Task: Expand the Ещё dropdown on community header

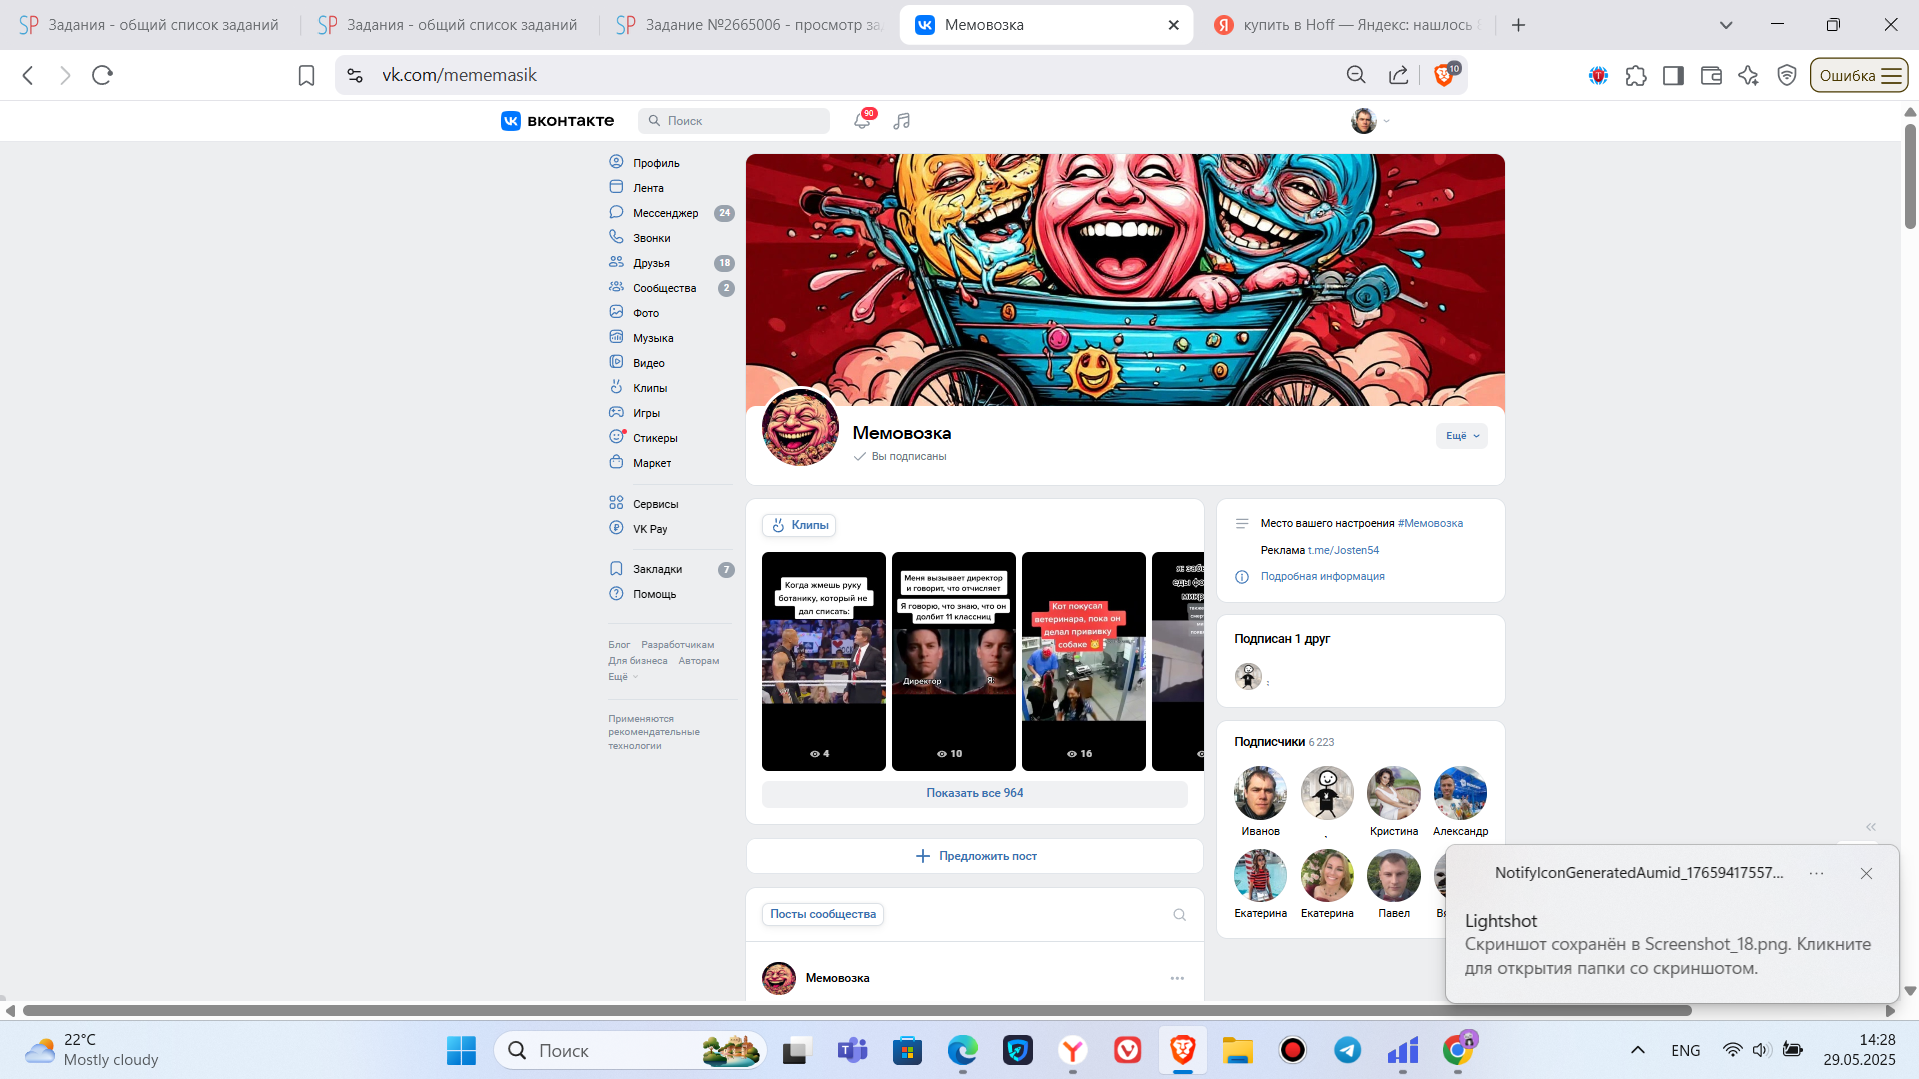Action: (x=1462, y=436)
